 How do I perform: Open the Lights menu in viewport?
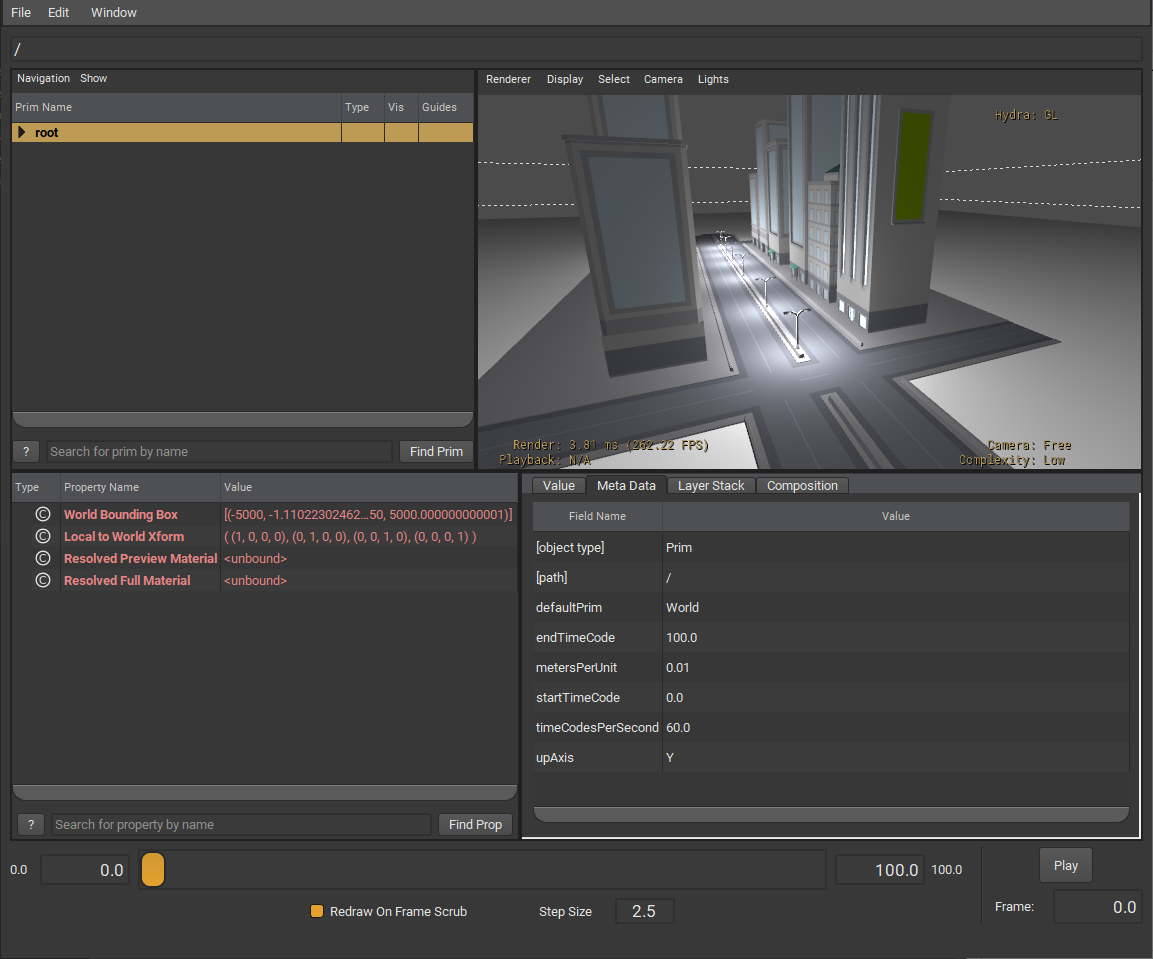[713, 79]
